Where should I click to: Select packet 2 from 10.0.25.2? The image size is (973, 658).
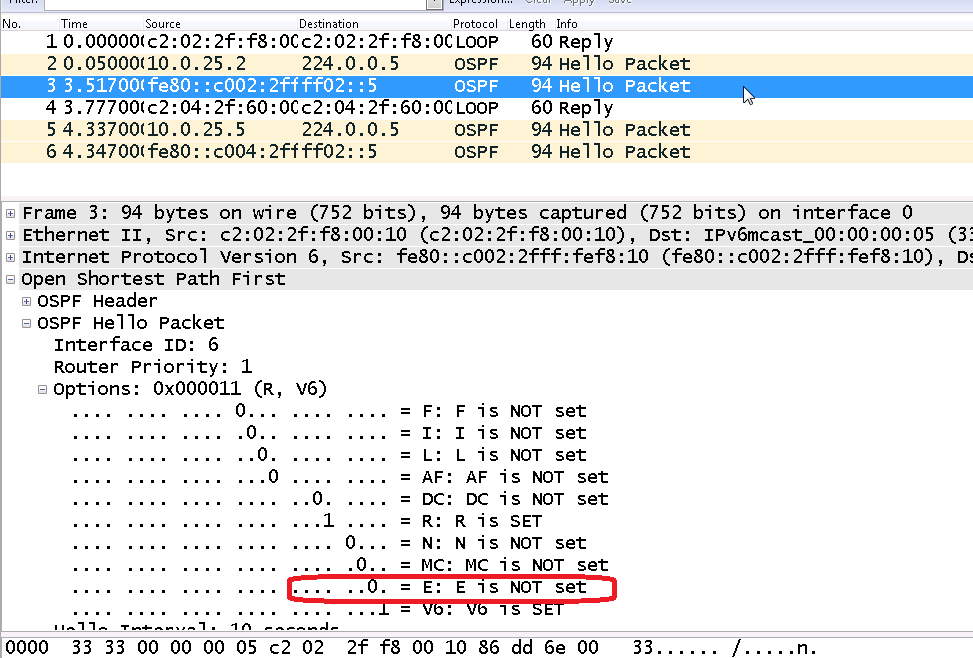pos(486,64)
